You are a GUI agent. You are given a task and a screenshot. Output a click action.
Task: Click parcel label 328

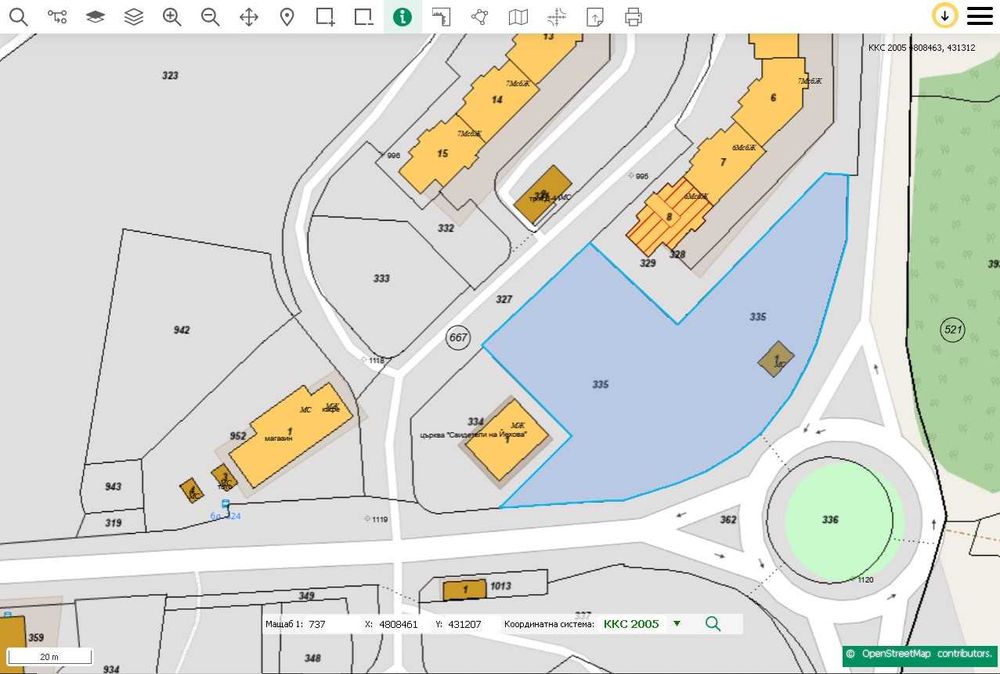pyautogui.click(x=677, y=254)
